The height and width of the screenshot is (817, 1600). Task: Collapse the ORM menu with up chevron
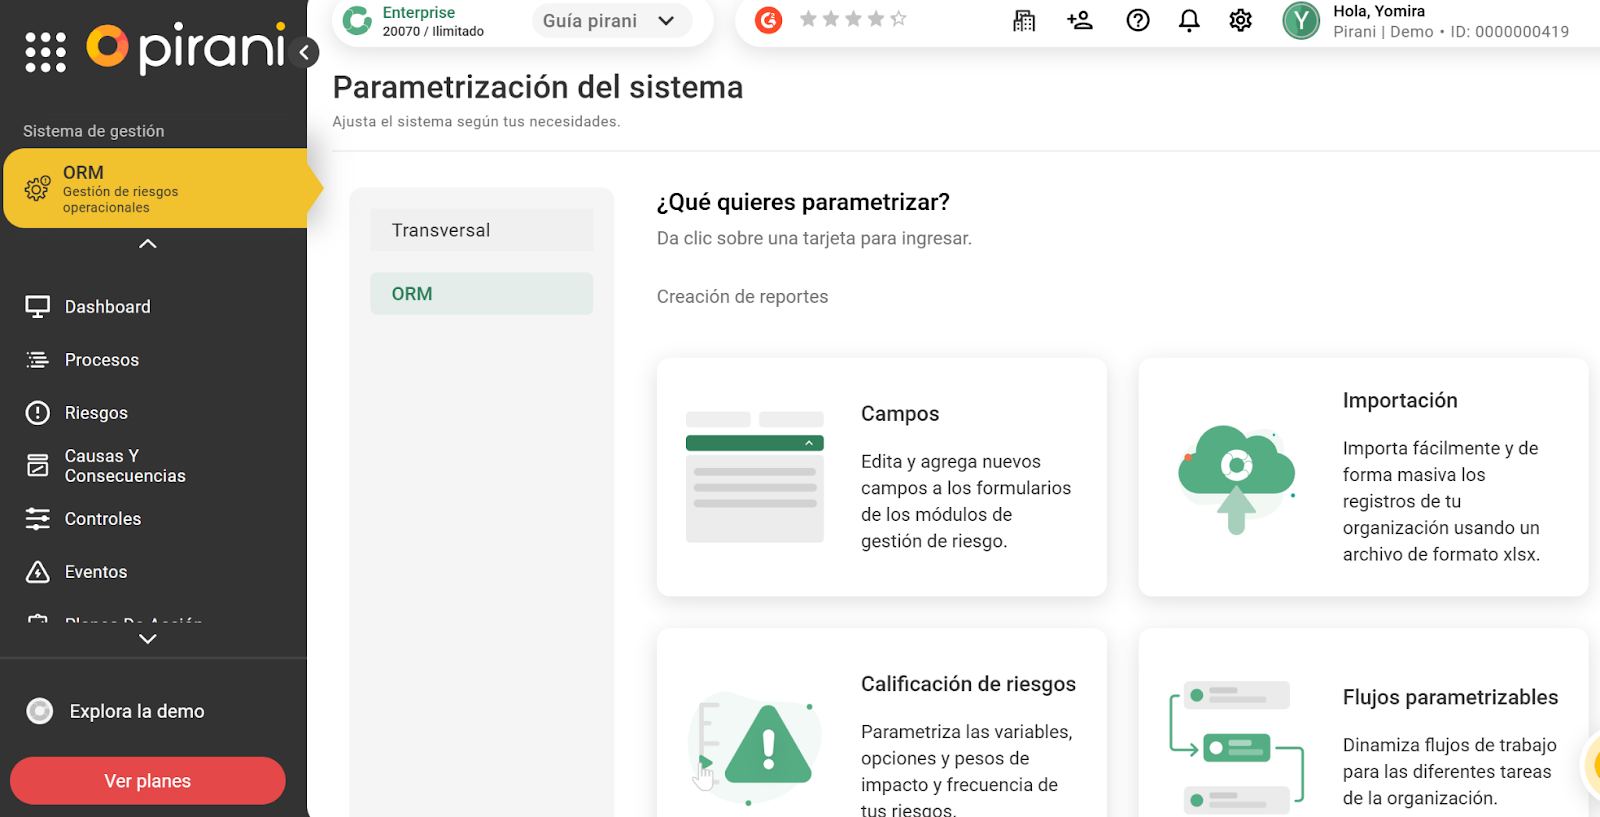pyautogui.click(x=148, y=244)
